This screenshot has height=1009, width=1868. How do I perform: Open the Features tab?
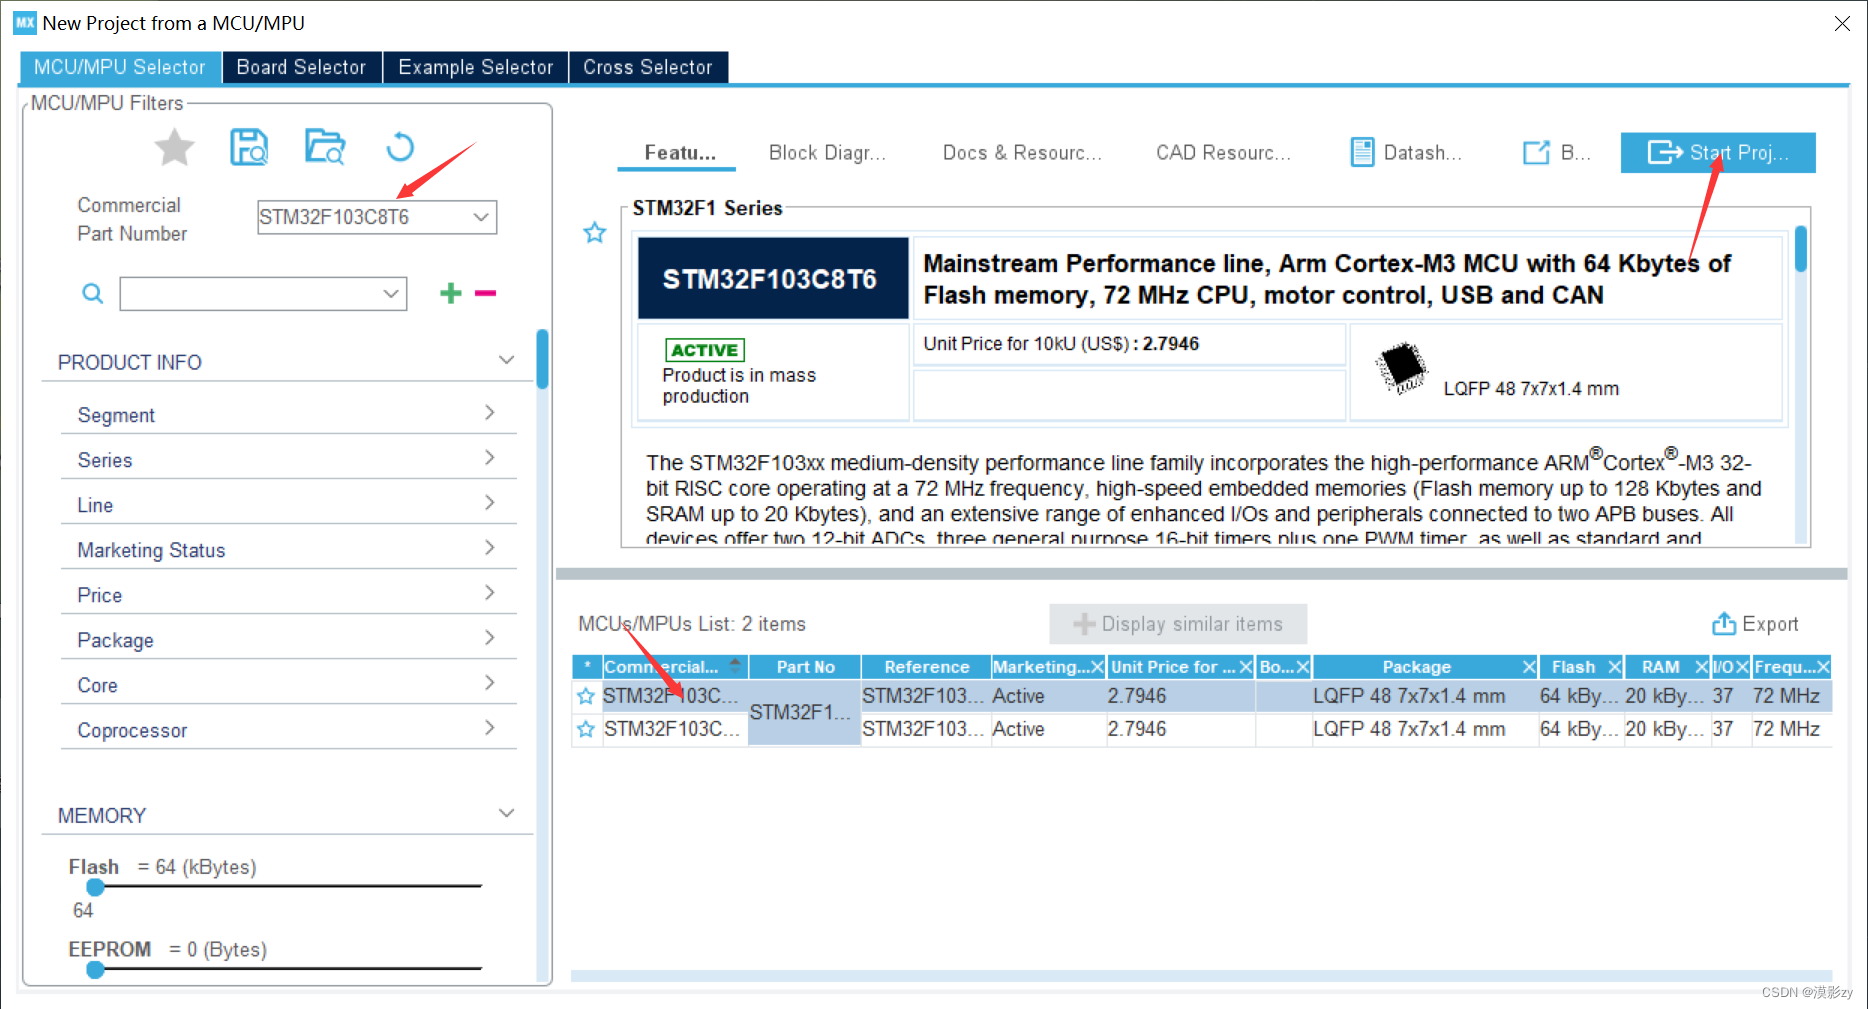pos(679,153)
